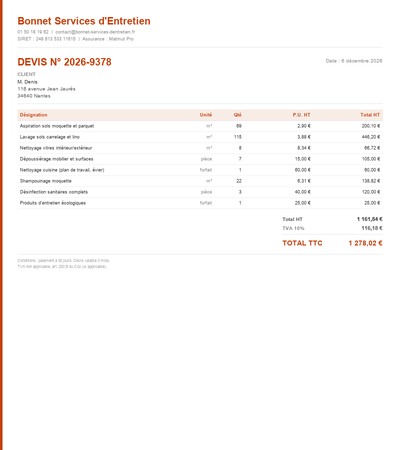This screenshot has height=450, width=400.
Task: Click the TOTAL TTC amount 1 278,02 €
Action: pyautogui.click(x=365, y=243)
